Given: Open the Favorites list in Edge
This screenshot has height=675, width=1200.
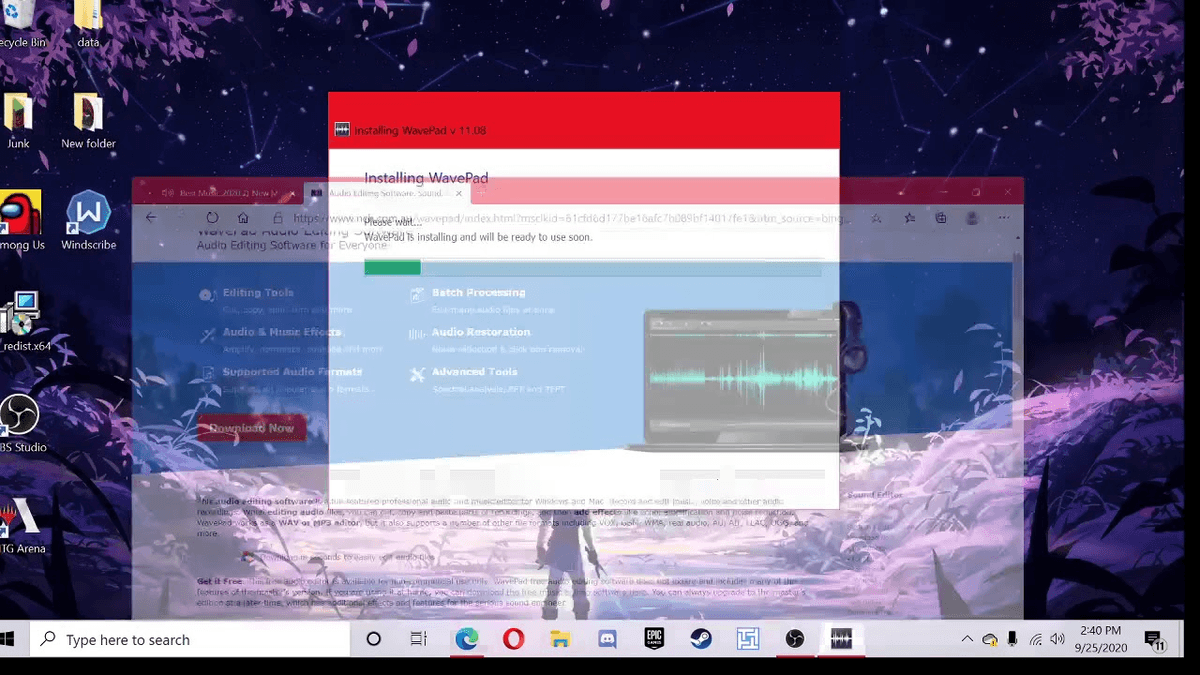Looking at the screenshot, I should (909, 218).
